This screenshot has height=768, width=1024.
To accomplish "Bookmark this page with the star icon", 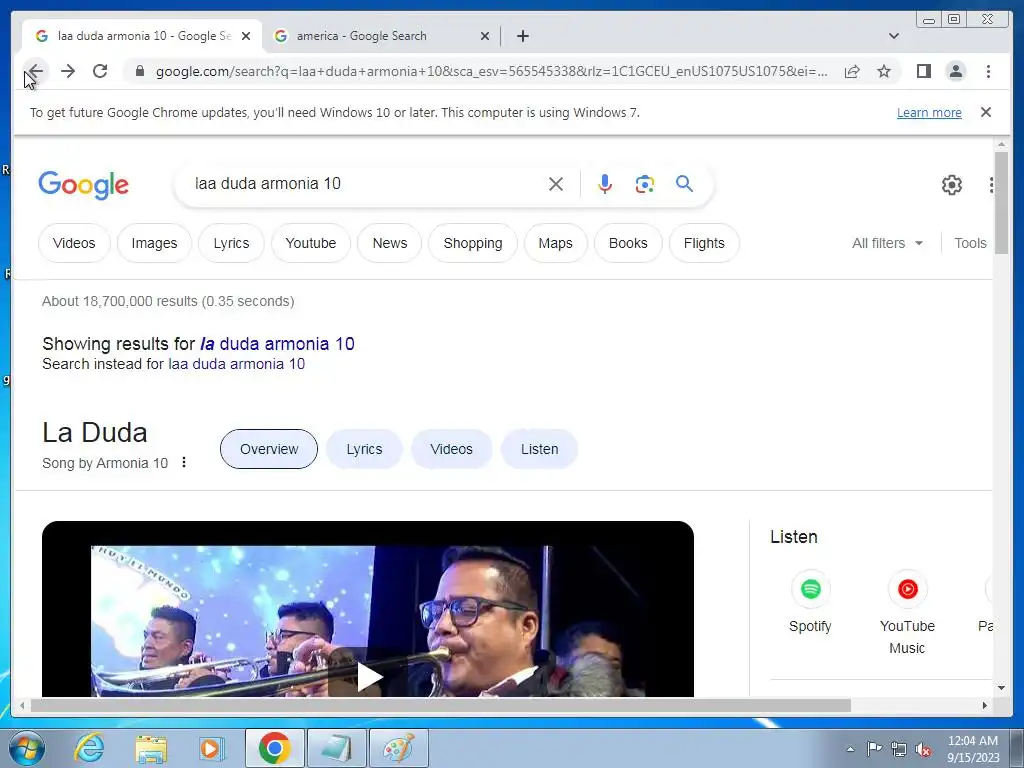I will click(x=884, y=71).
